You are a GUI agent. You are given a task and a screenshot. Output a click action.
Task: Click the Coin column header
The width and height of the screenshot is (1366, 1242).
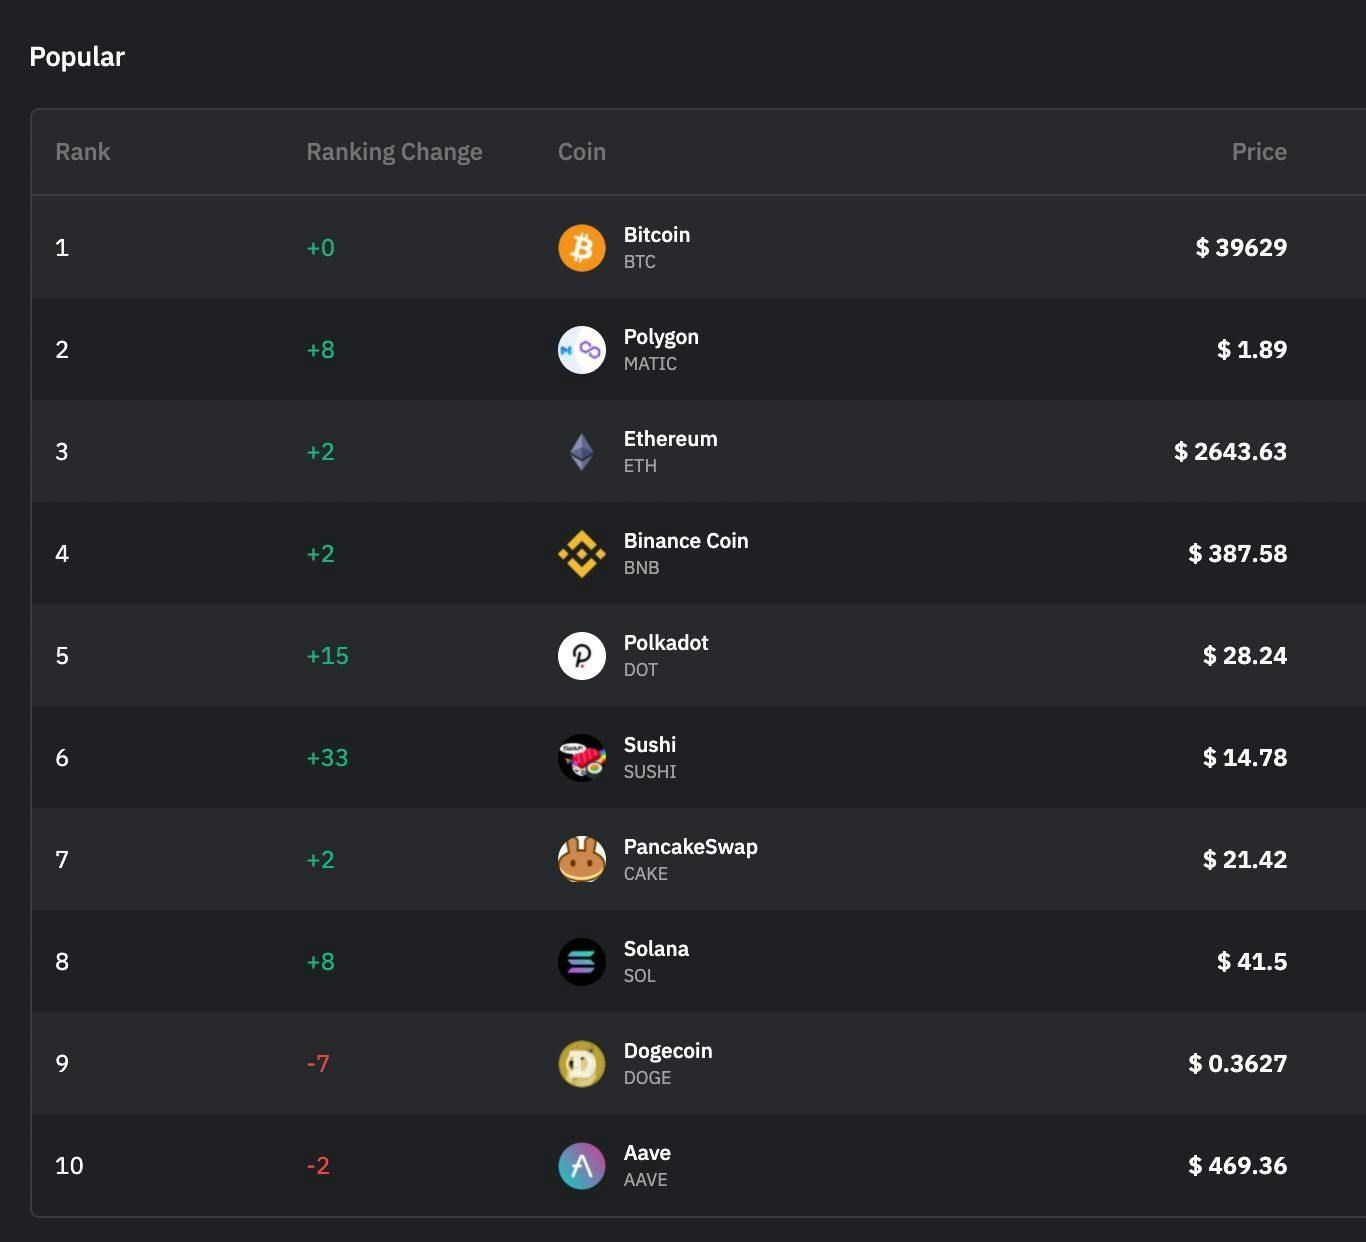[581, 152]
